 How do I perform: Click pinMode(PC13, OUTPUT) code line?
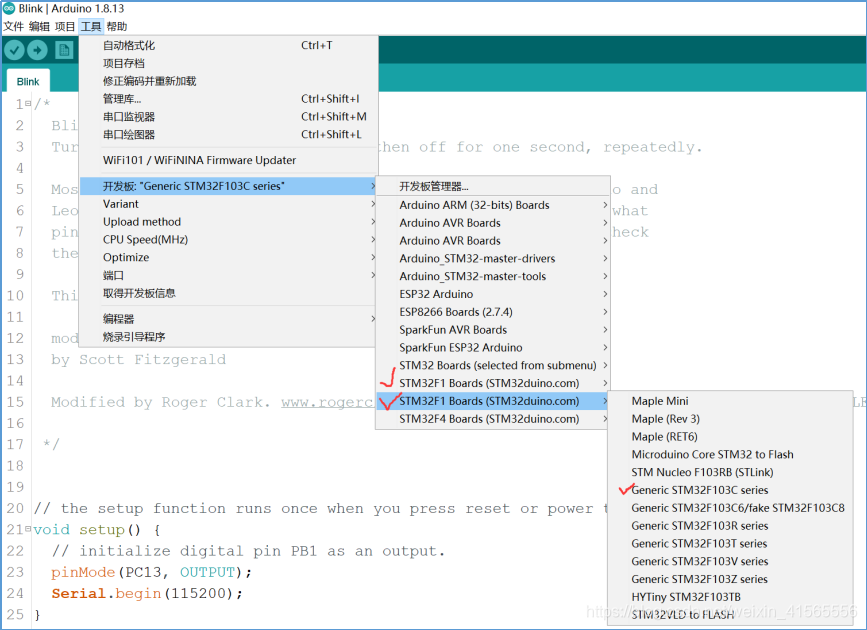152,572
